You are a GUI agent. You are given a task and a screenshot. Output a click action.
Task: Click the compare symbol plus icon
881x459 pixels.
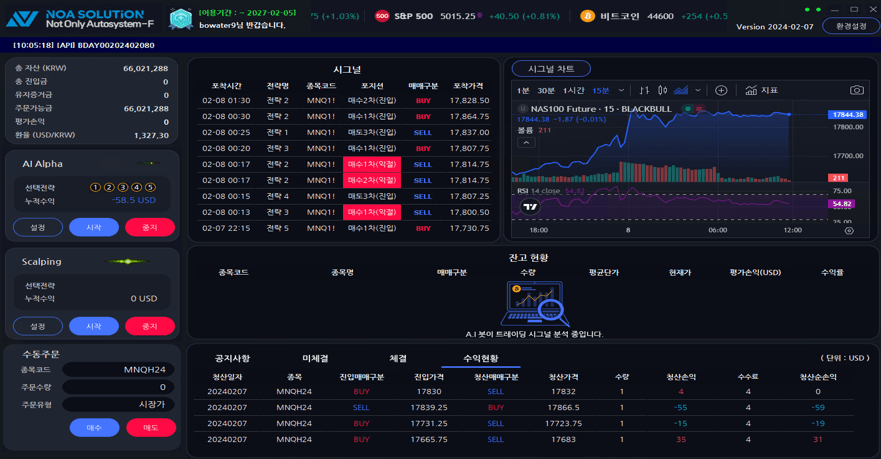[721, 90]
